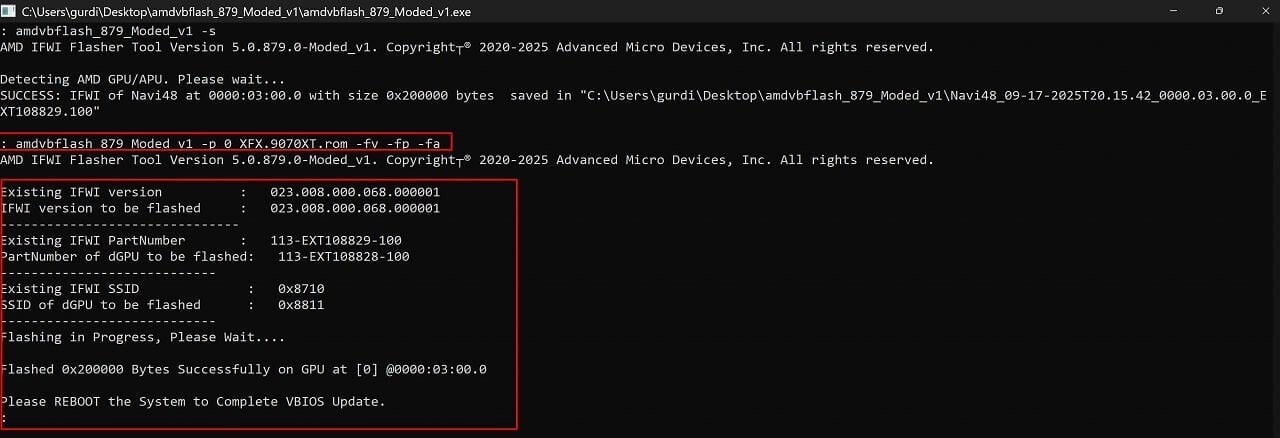Click the 'PartNumber of dGPU to be flashed' line

point(205,256)
